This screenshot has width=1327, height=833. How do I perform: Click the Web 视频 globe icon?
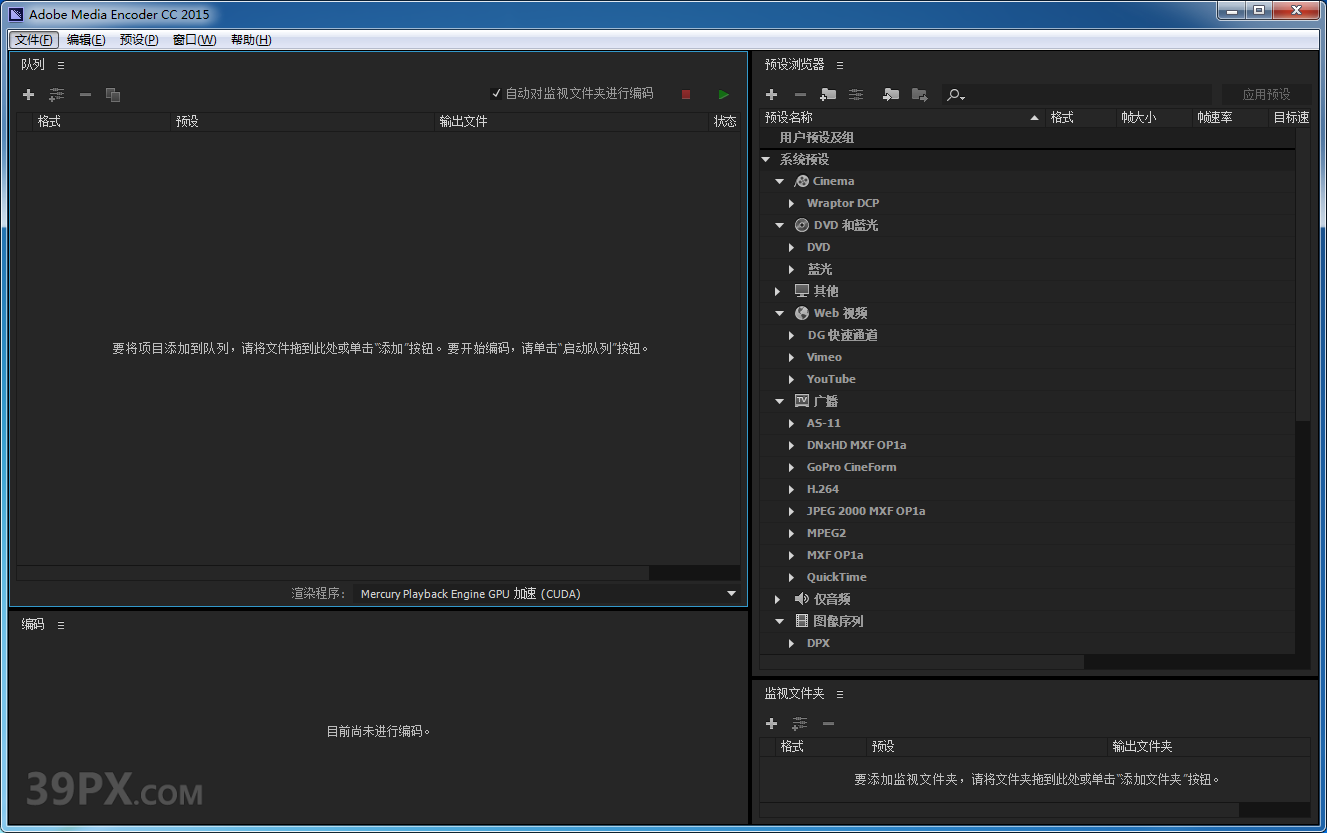pos(802,314)
